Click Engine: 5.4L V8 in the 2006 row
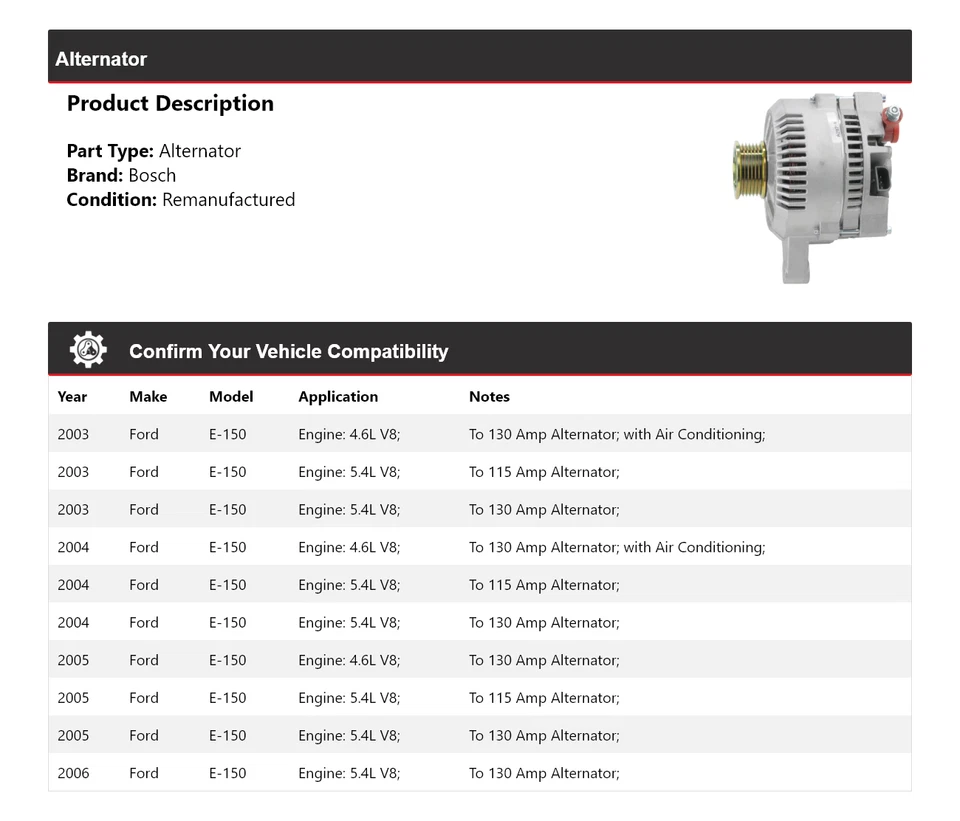 [349, 773]
